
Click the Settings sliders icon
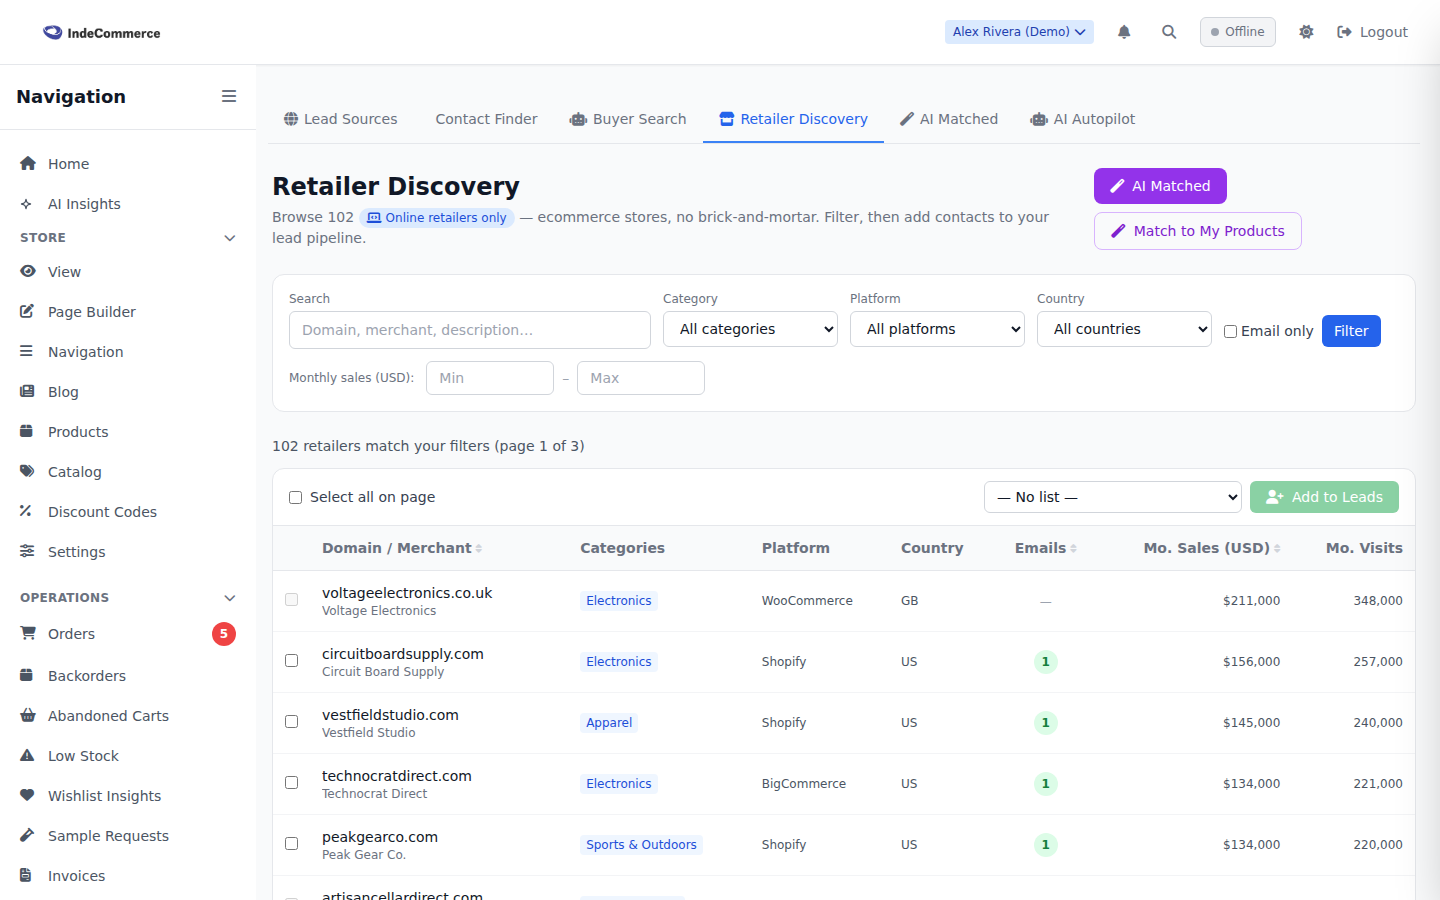28,551
